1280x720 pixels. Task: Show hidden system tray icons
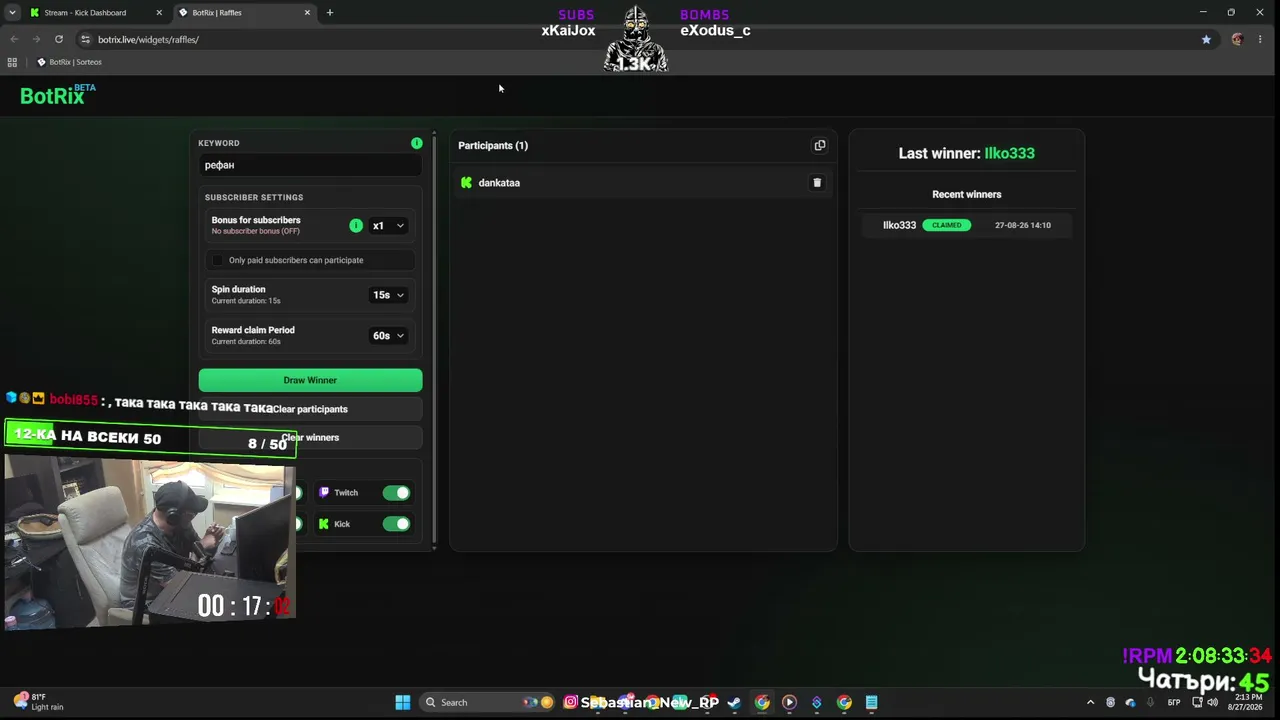pyautogui.click(x=1090, y=702)
